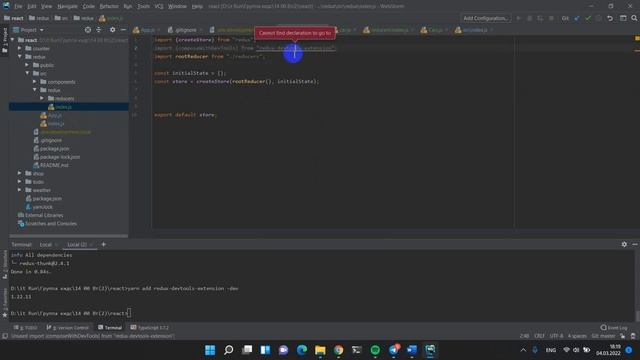640x360 pixels.
Task: Open Google Chrome from taskbar
Action: (338, 350)
